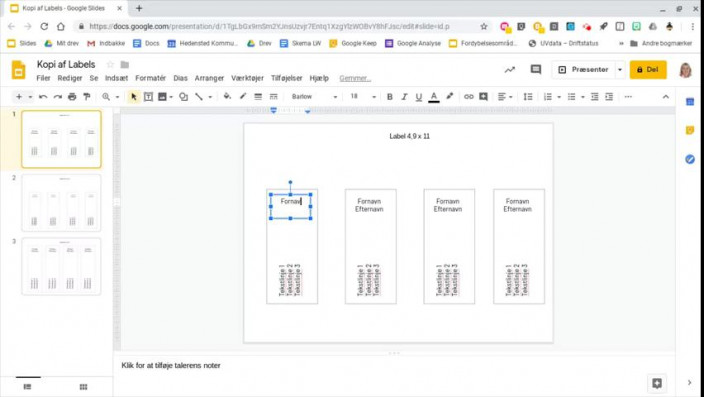Toggle Italic formatting
The image size is (704, 397).
(x=404, y=97)
